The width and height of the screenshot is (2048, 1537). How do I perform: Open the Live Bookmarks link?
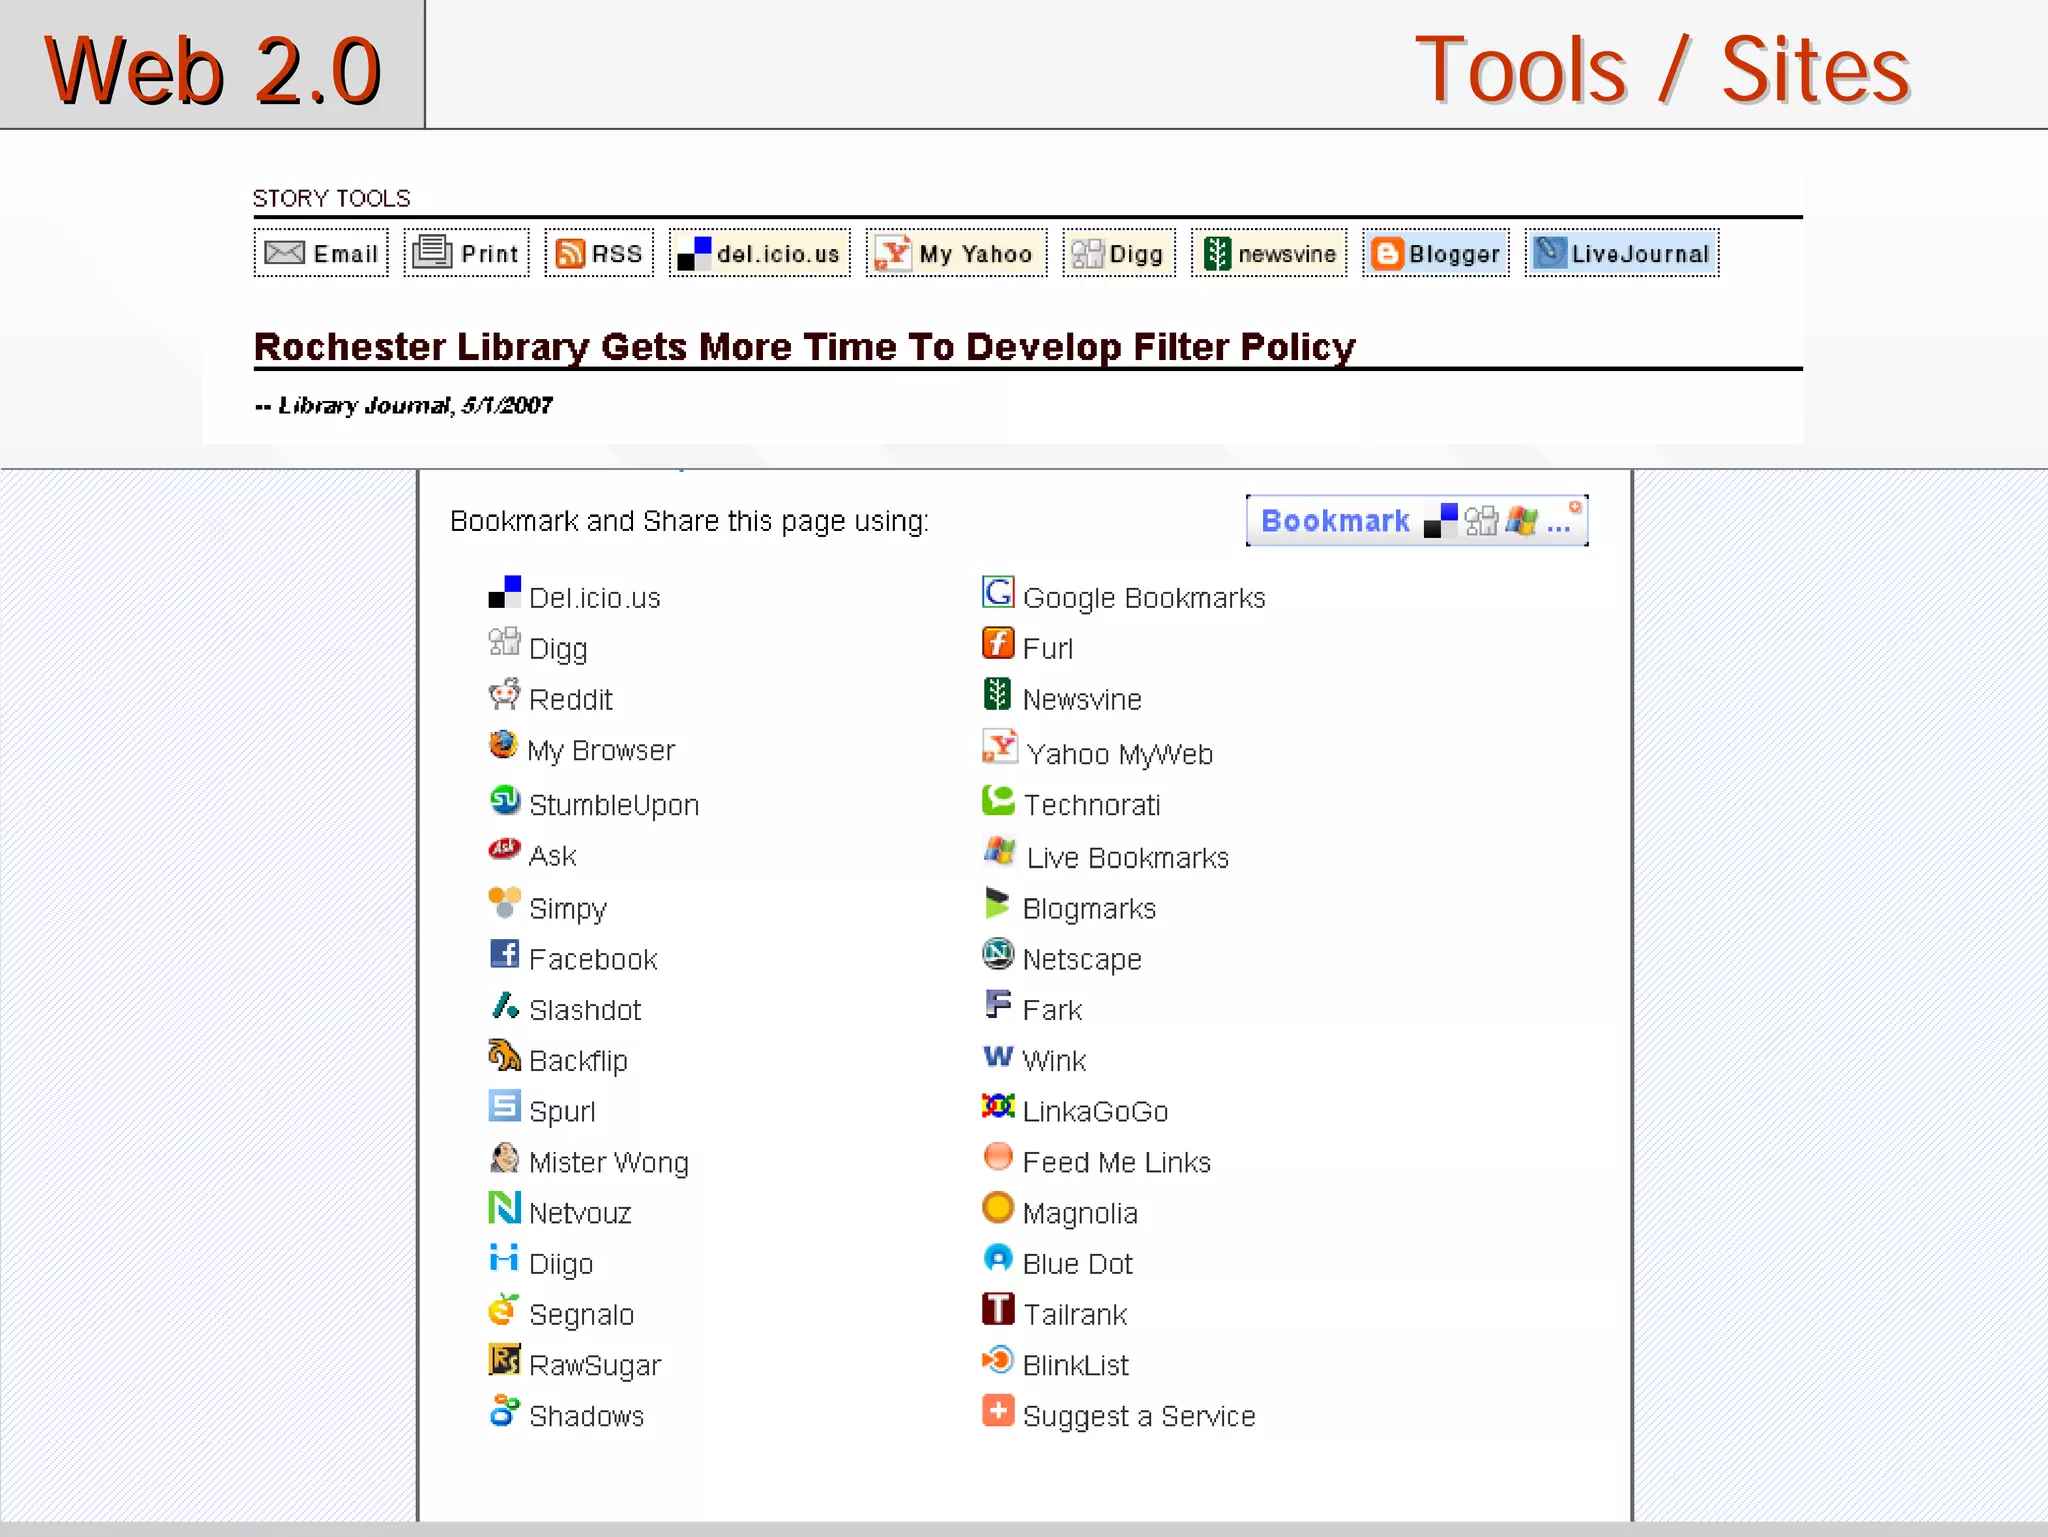coord(1127,858)
